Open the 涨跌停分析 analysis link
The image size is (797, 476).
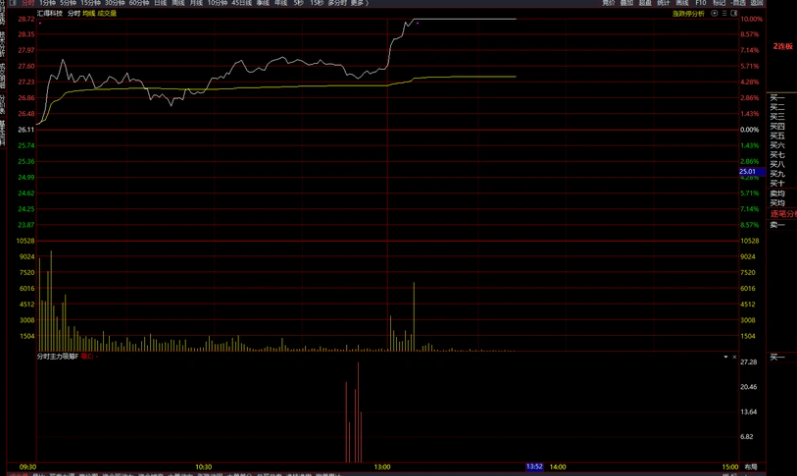(x=687, y=14)
